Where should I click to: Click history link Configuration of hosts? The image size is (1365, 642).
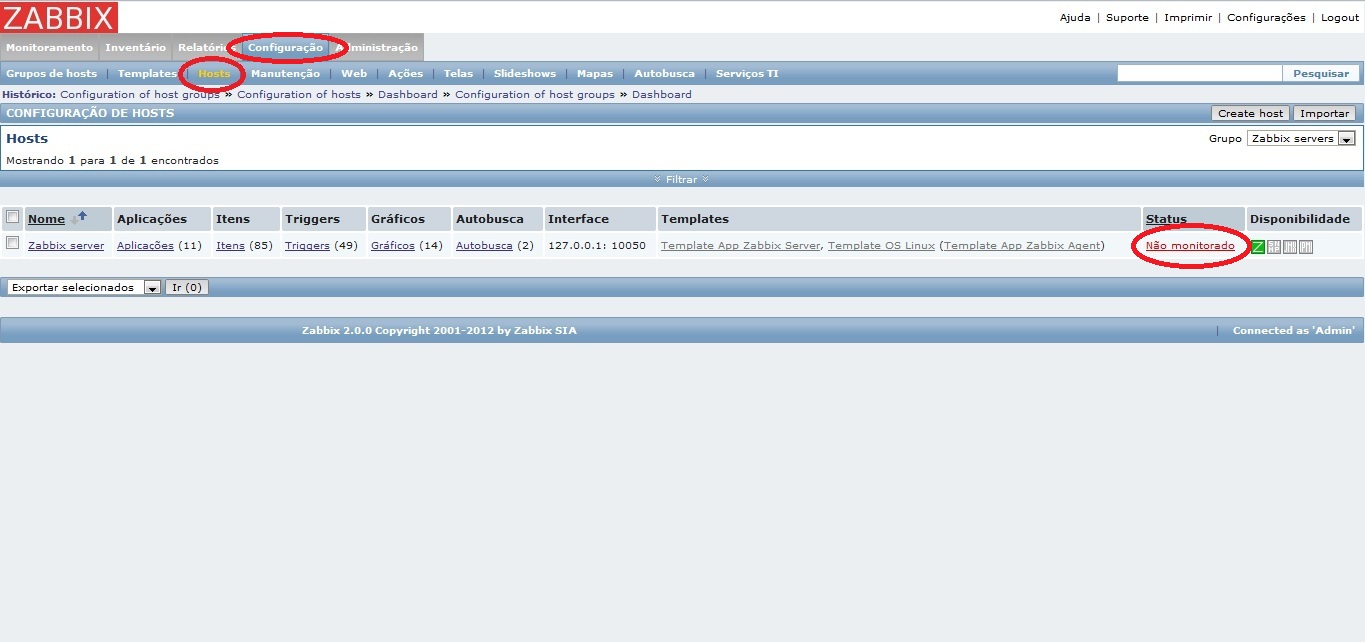click(x=299, y=94)
